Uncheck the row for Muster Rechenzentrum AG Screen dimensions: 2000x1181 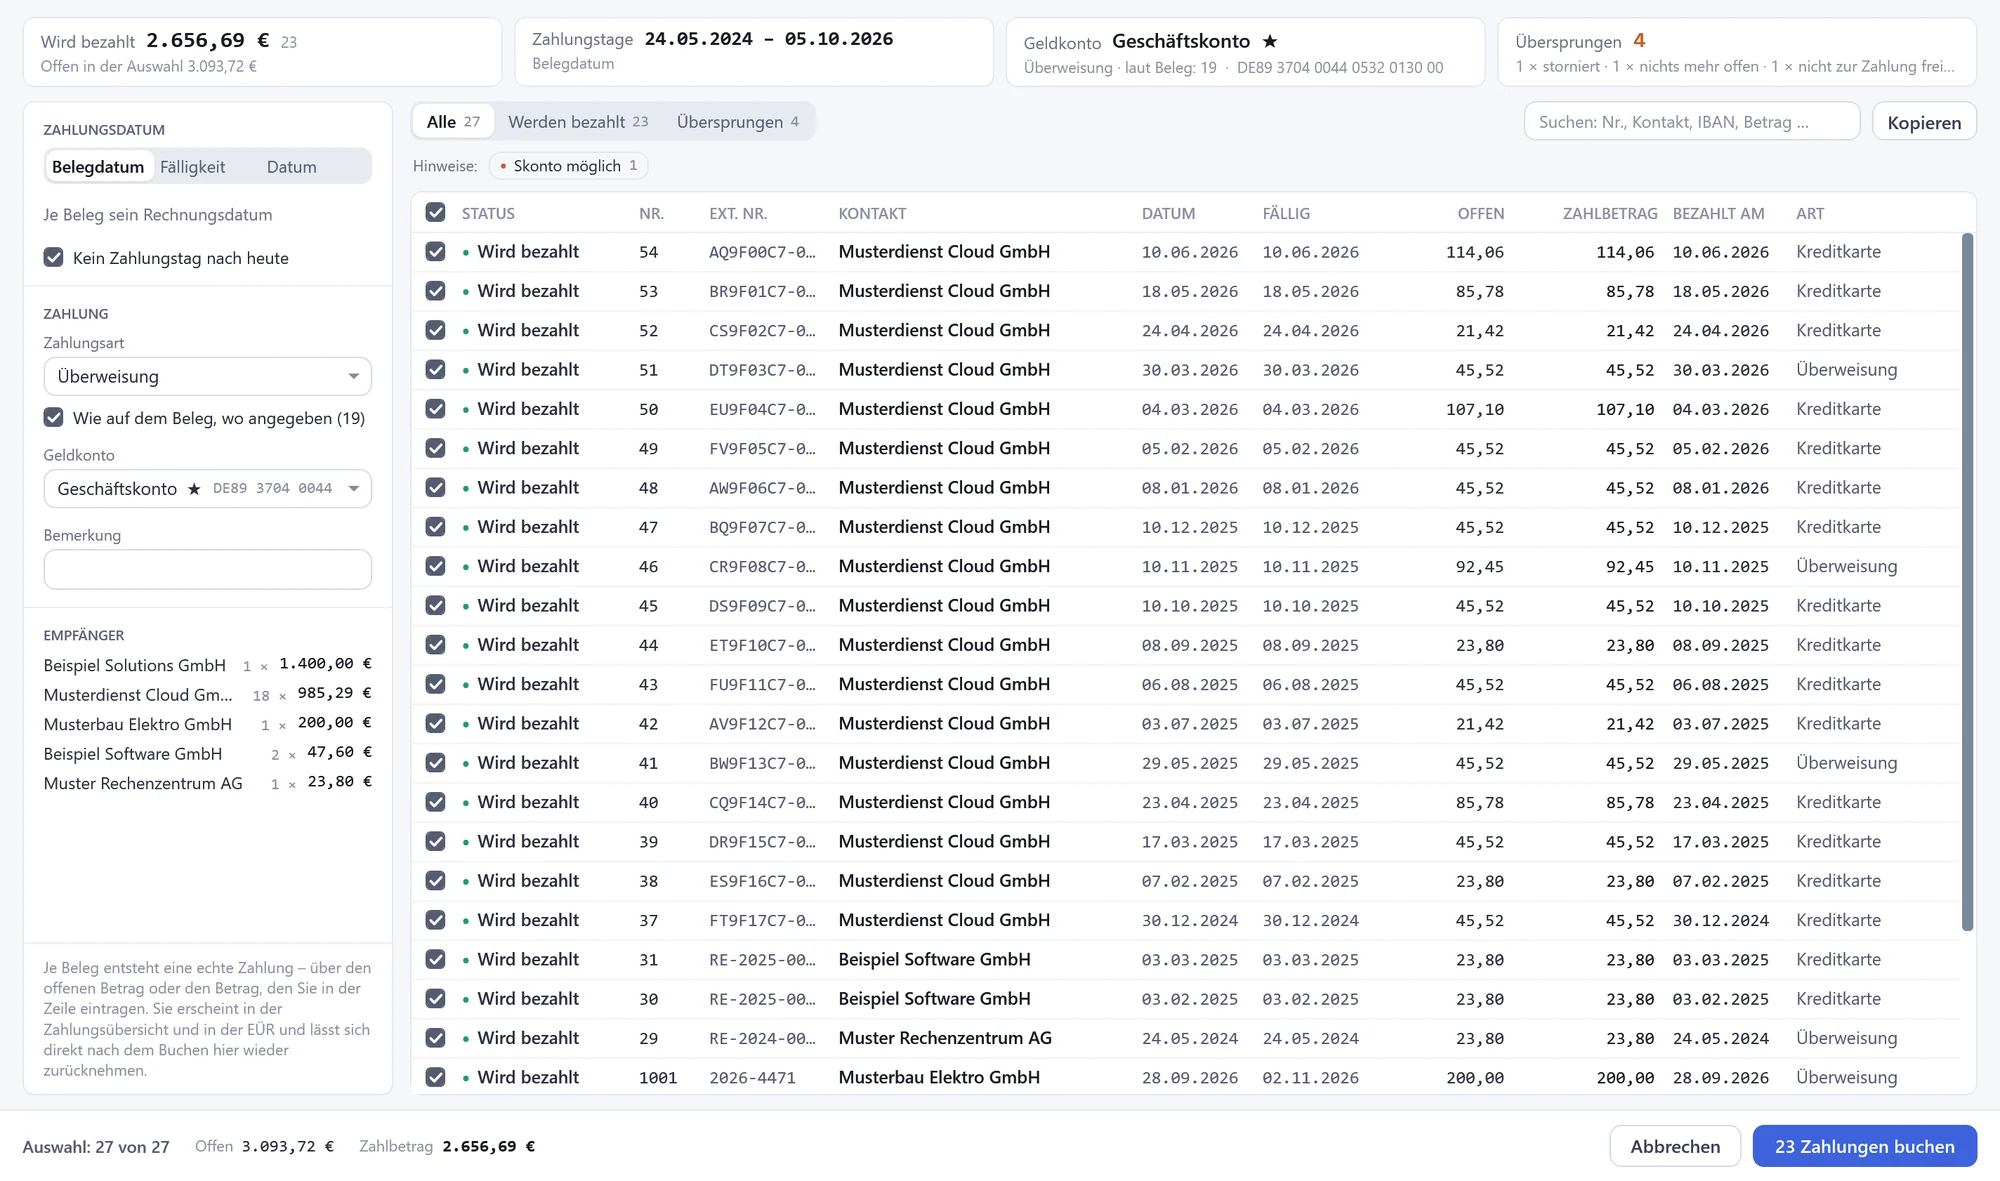tap(435, 1038)
